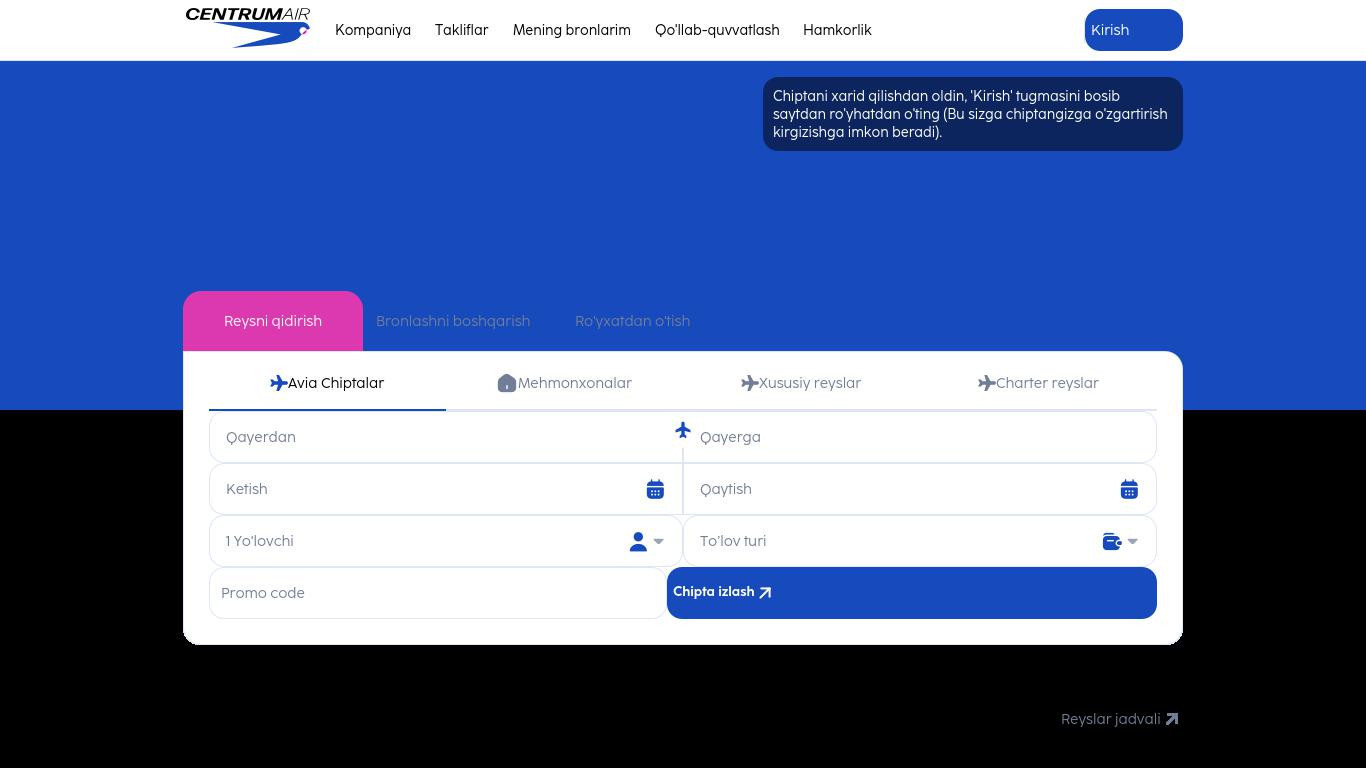Open the Hamkorlik menu item
1366x768 pixels.
(837, 30)
